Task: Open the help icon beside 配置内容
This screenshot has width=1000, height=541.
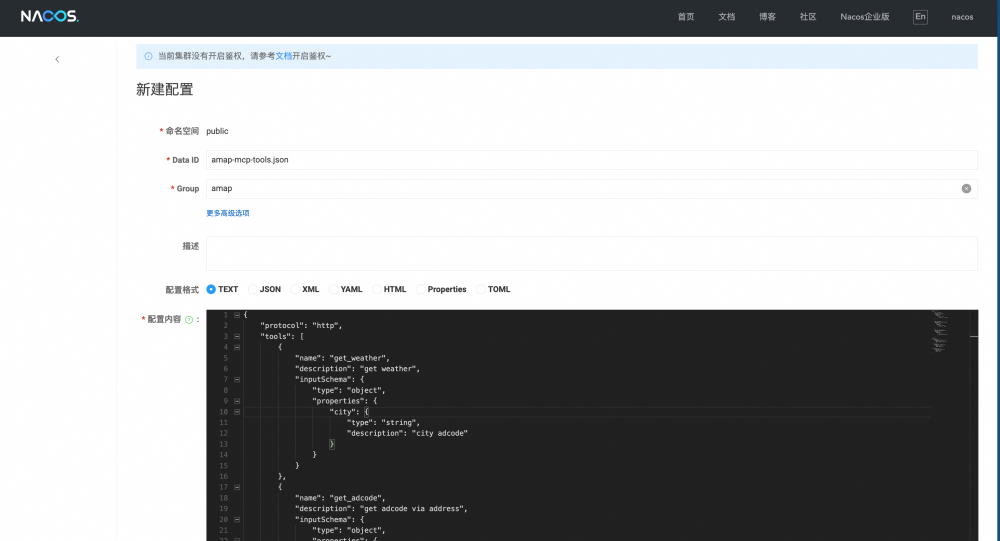Action: tap(189, 320)
